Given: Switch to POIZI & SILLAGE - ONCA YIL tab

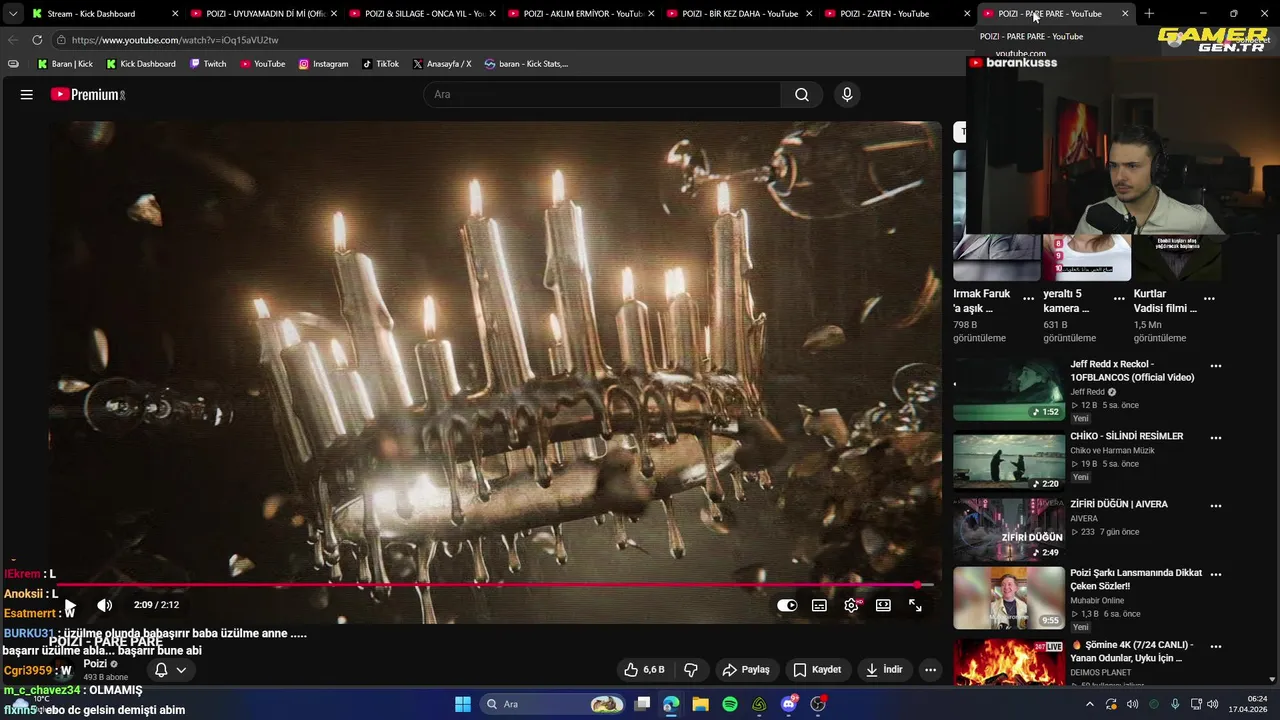Looking at the screenshot, I should (424, 14).
